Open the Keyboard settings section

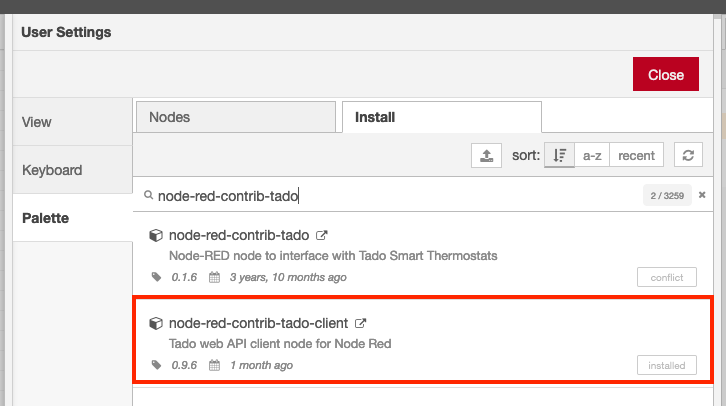pyautogui.click(x=52, y=170)
